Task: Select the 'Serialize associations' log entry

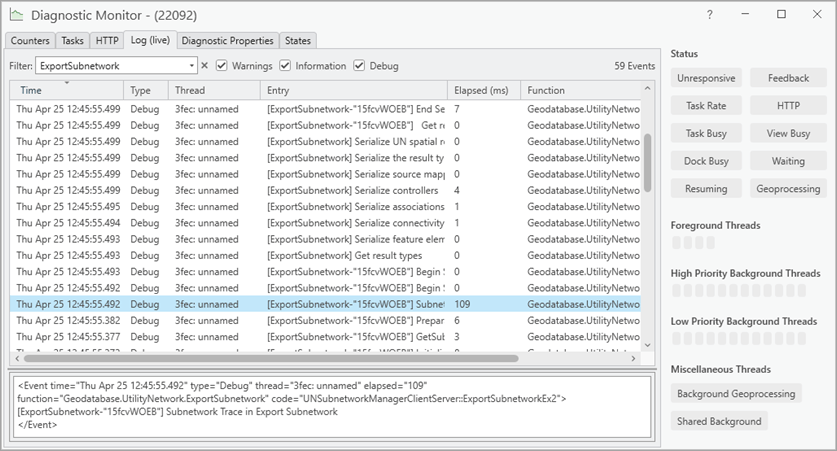Action: pos(325,207)
